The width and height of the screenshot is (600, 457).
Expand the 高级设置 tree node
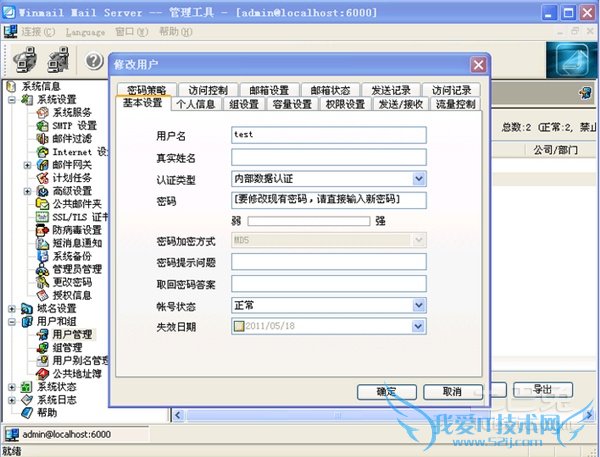click(27, 191)
